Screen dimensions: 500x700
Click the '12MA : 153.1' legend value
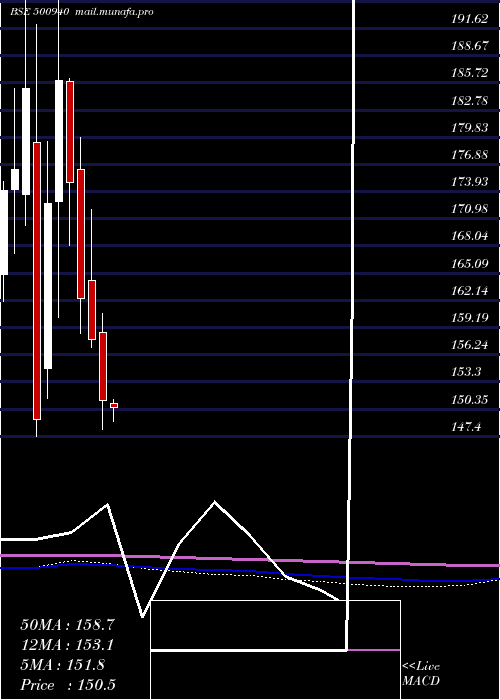click(x=67, y=645)
